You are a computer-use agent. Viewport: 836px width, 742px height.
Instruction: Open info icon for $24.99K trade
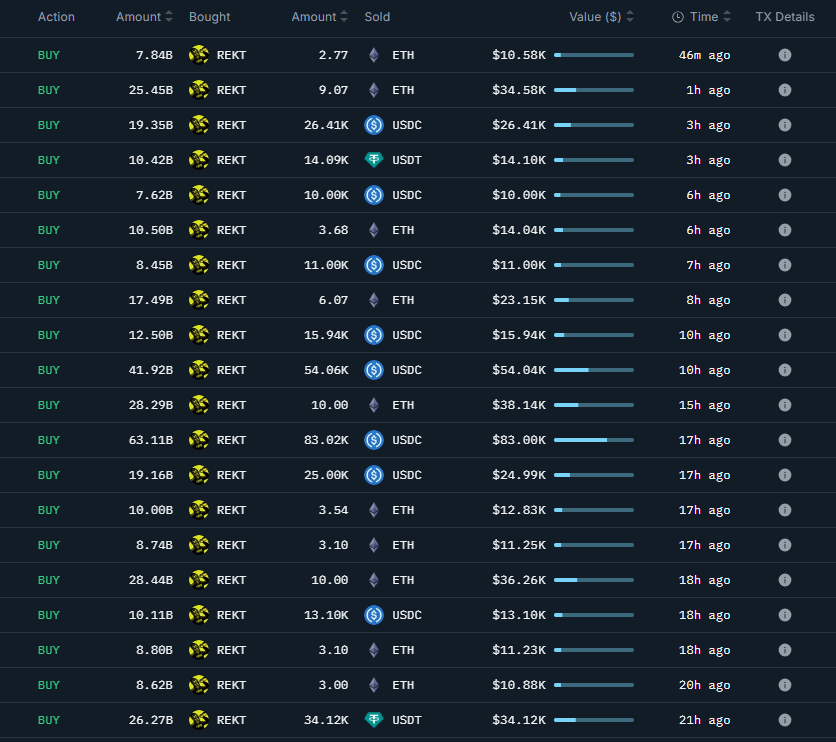click(784, 475)
